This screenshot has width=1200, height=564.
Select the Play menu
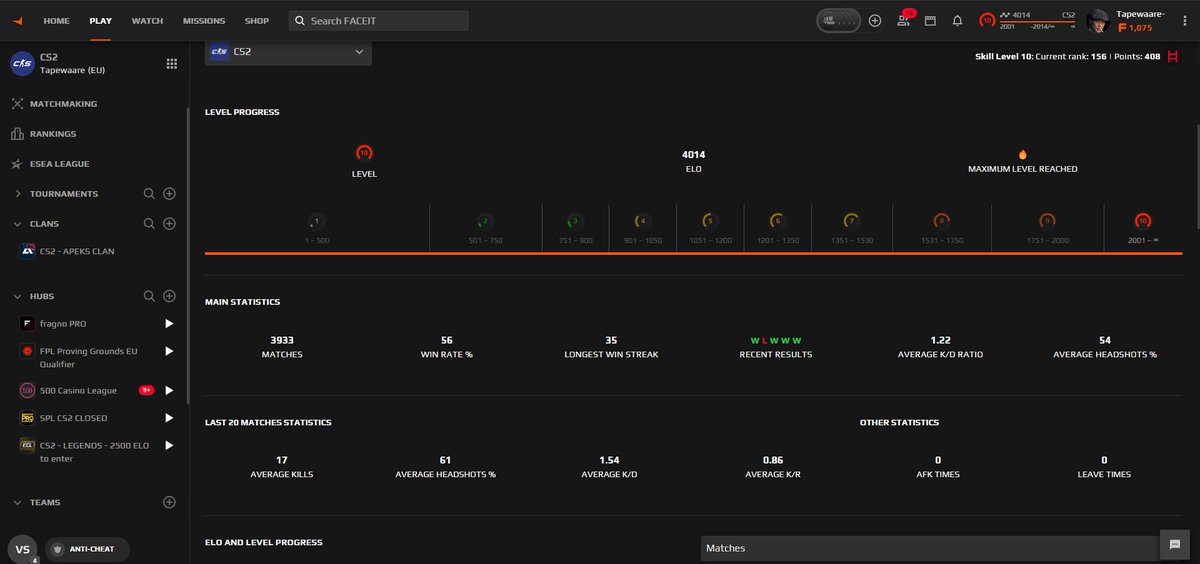pyautogui.click(x=100, y=20)
